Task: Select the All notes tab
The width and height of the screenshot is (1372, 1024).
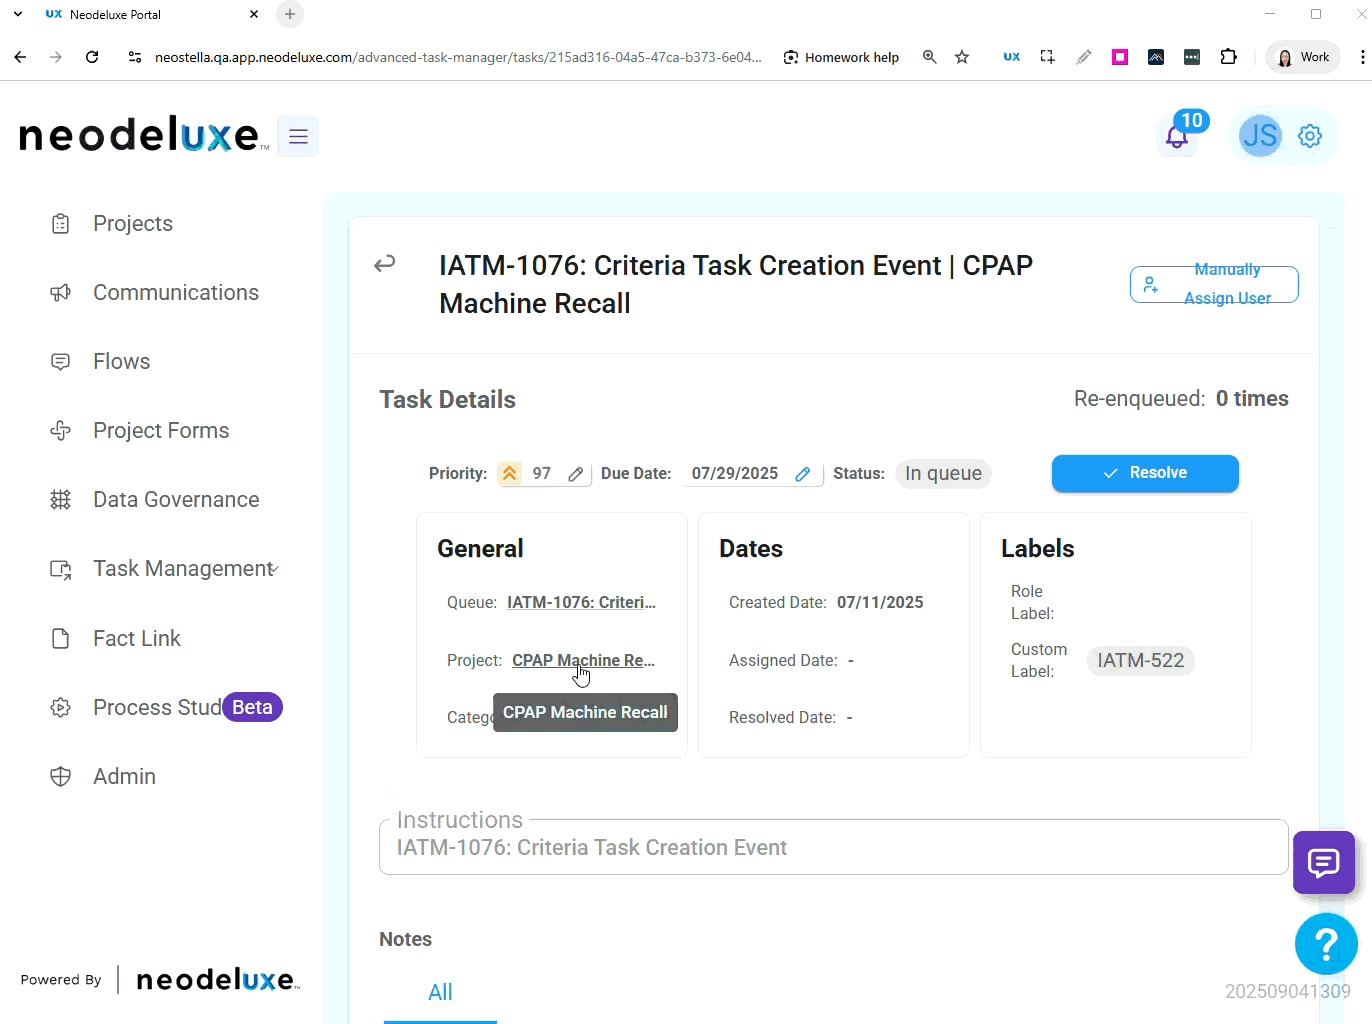Action: click(440, 992)
